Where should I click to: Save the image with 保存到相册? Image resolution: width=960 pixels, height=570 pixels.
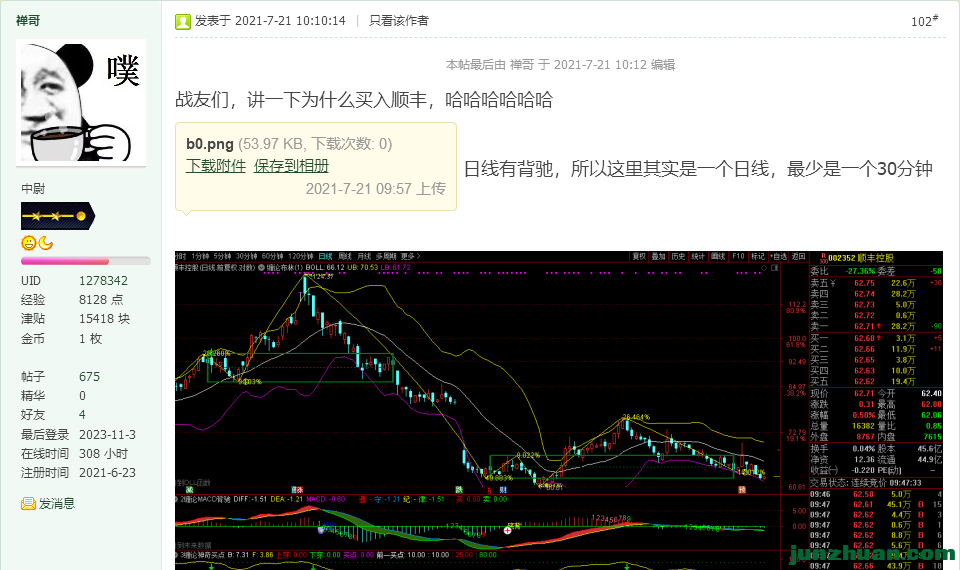(x=291, y=166)
